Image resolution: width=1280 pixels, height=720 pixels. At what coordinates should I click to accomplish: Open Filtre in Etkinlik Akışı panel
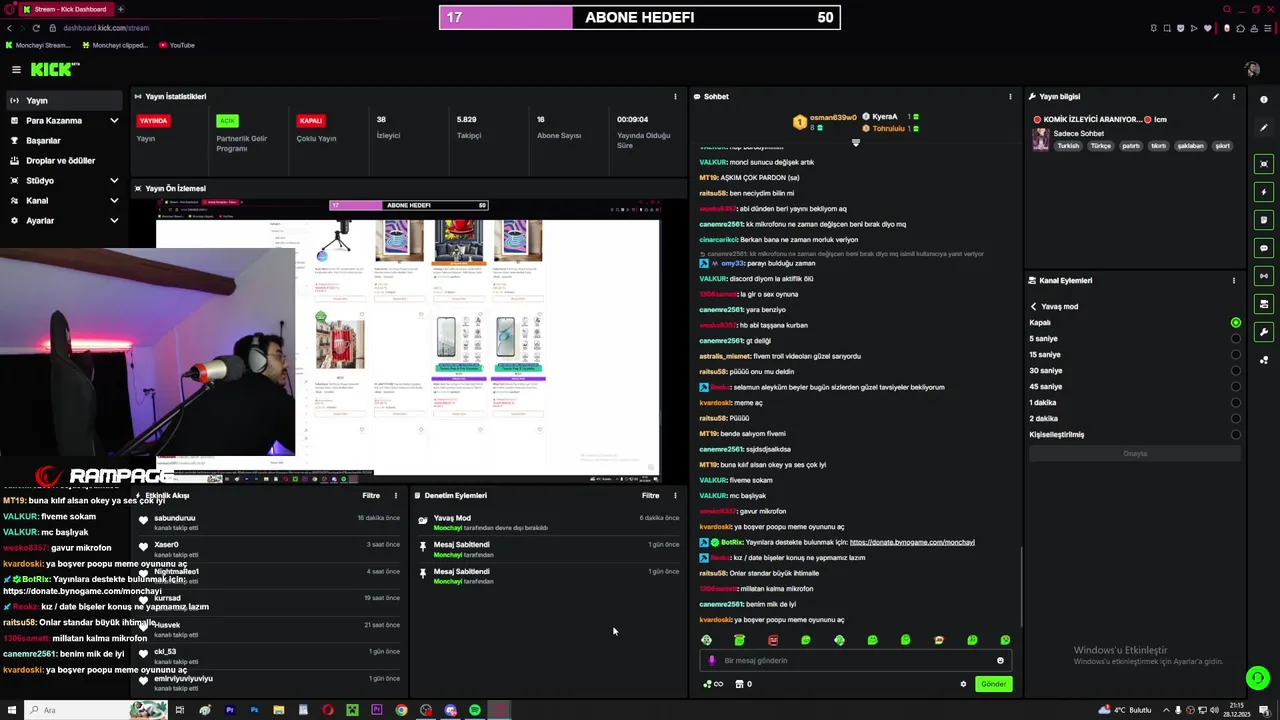click(371, 495)
